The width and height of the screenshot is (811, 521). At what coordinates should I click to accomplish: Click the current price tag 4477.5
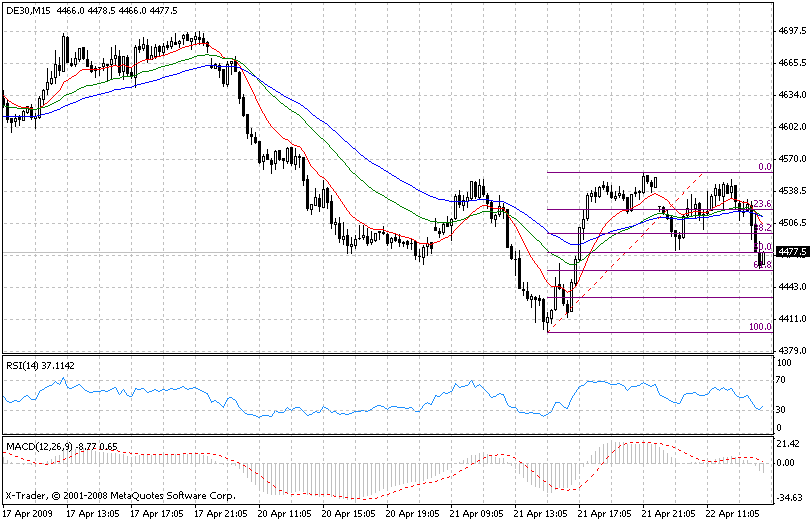click(x=791, y=253)
